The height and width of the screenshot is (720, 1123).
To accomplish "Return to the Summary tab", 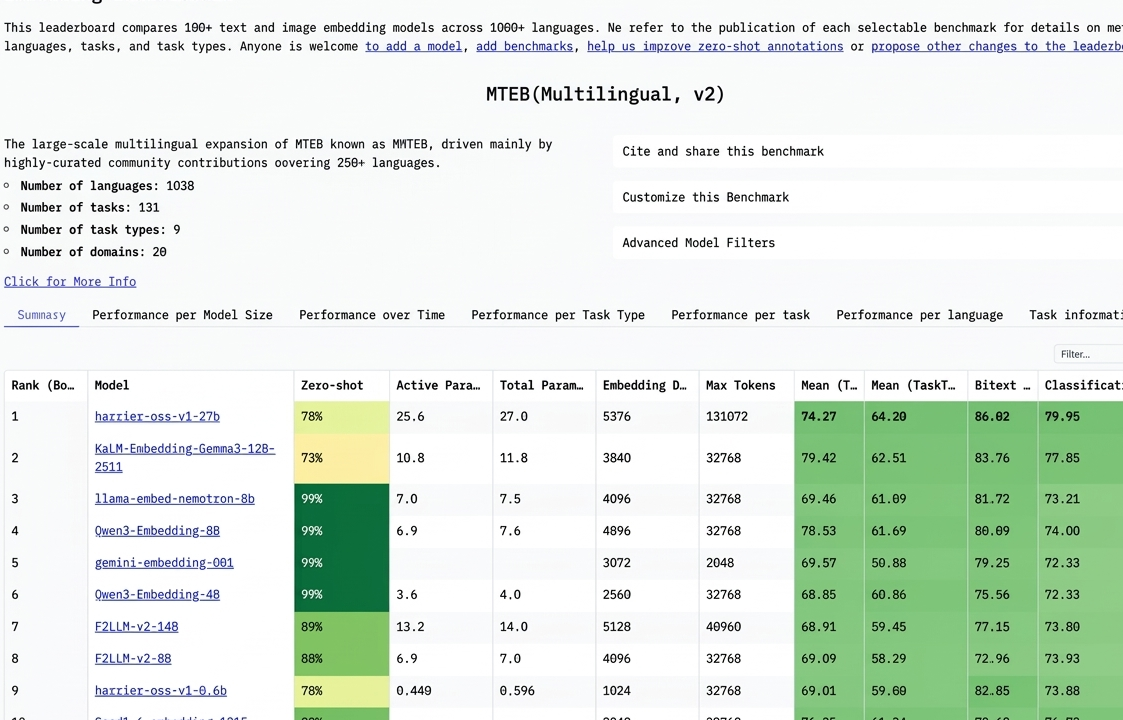I will pos(41,314).
